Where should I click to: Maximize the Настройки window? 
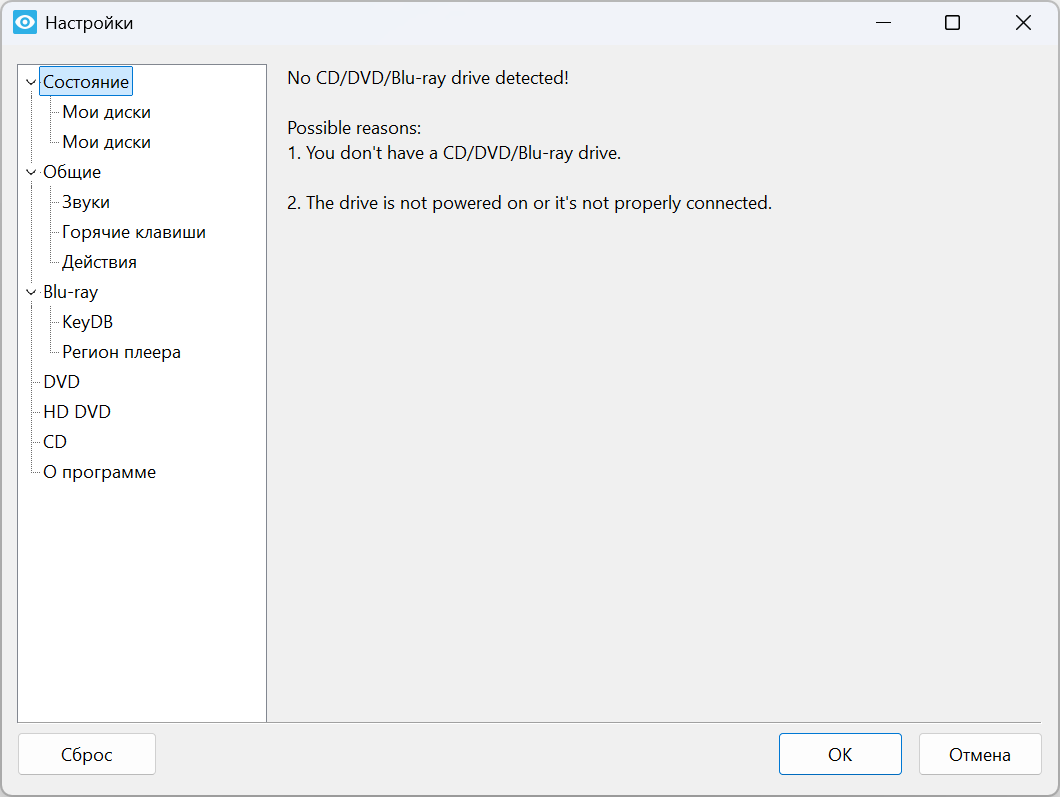[x=952, y=23]
